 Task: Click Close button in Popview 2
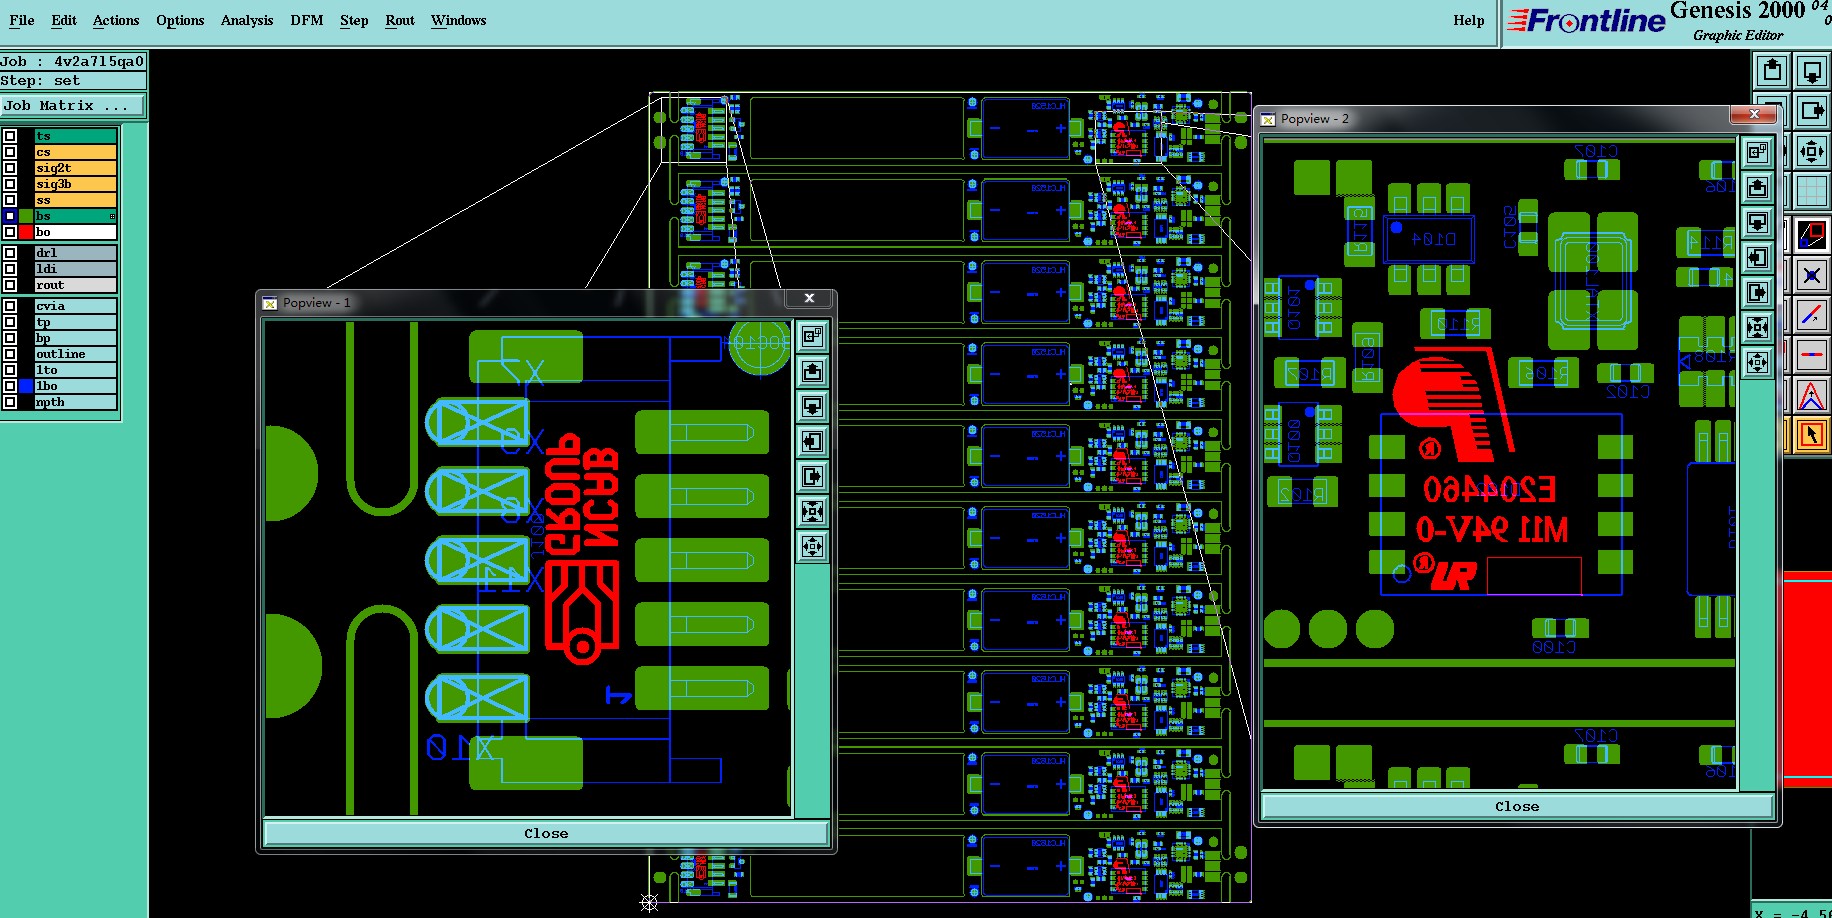1517,806
